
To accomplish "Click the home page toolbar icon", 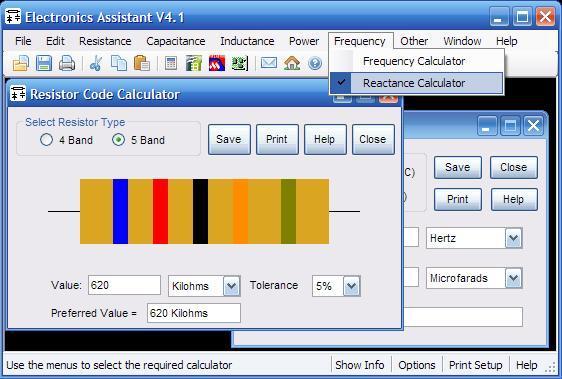I will pos(292,63).
